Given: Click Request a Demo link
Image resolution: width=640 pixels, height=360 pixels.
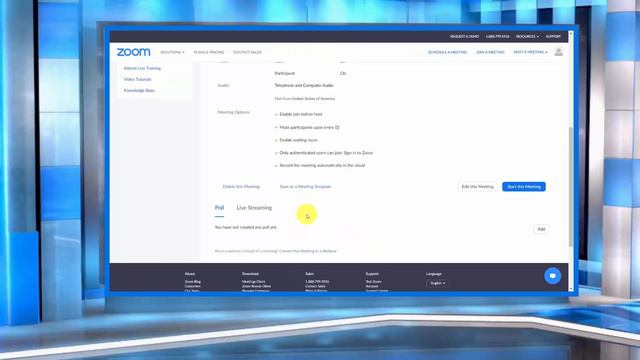Looking at the screenshot, I should (464, 36).
